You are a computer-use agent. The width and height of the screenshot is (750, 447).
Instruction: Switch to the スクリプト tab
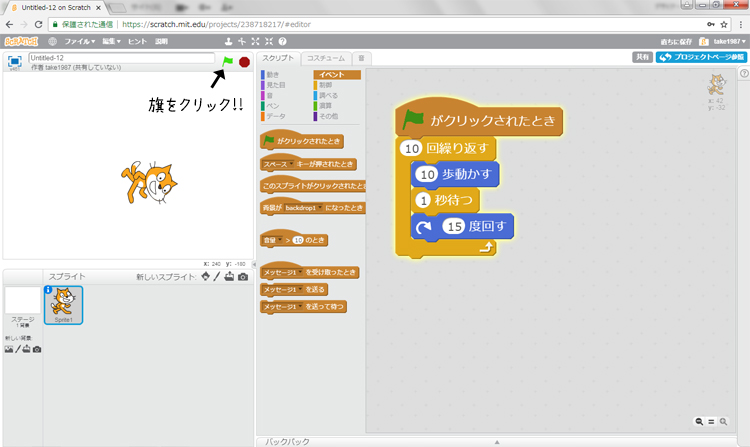pyautogui.click(x=278, y=58)
